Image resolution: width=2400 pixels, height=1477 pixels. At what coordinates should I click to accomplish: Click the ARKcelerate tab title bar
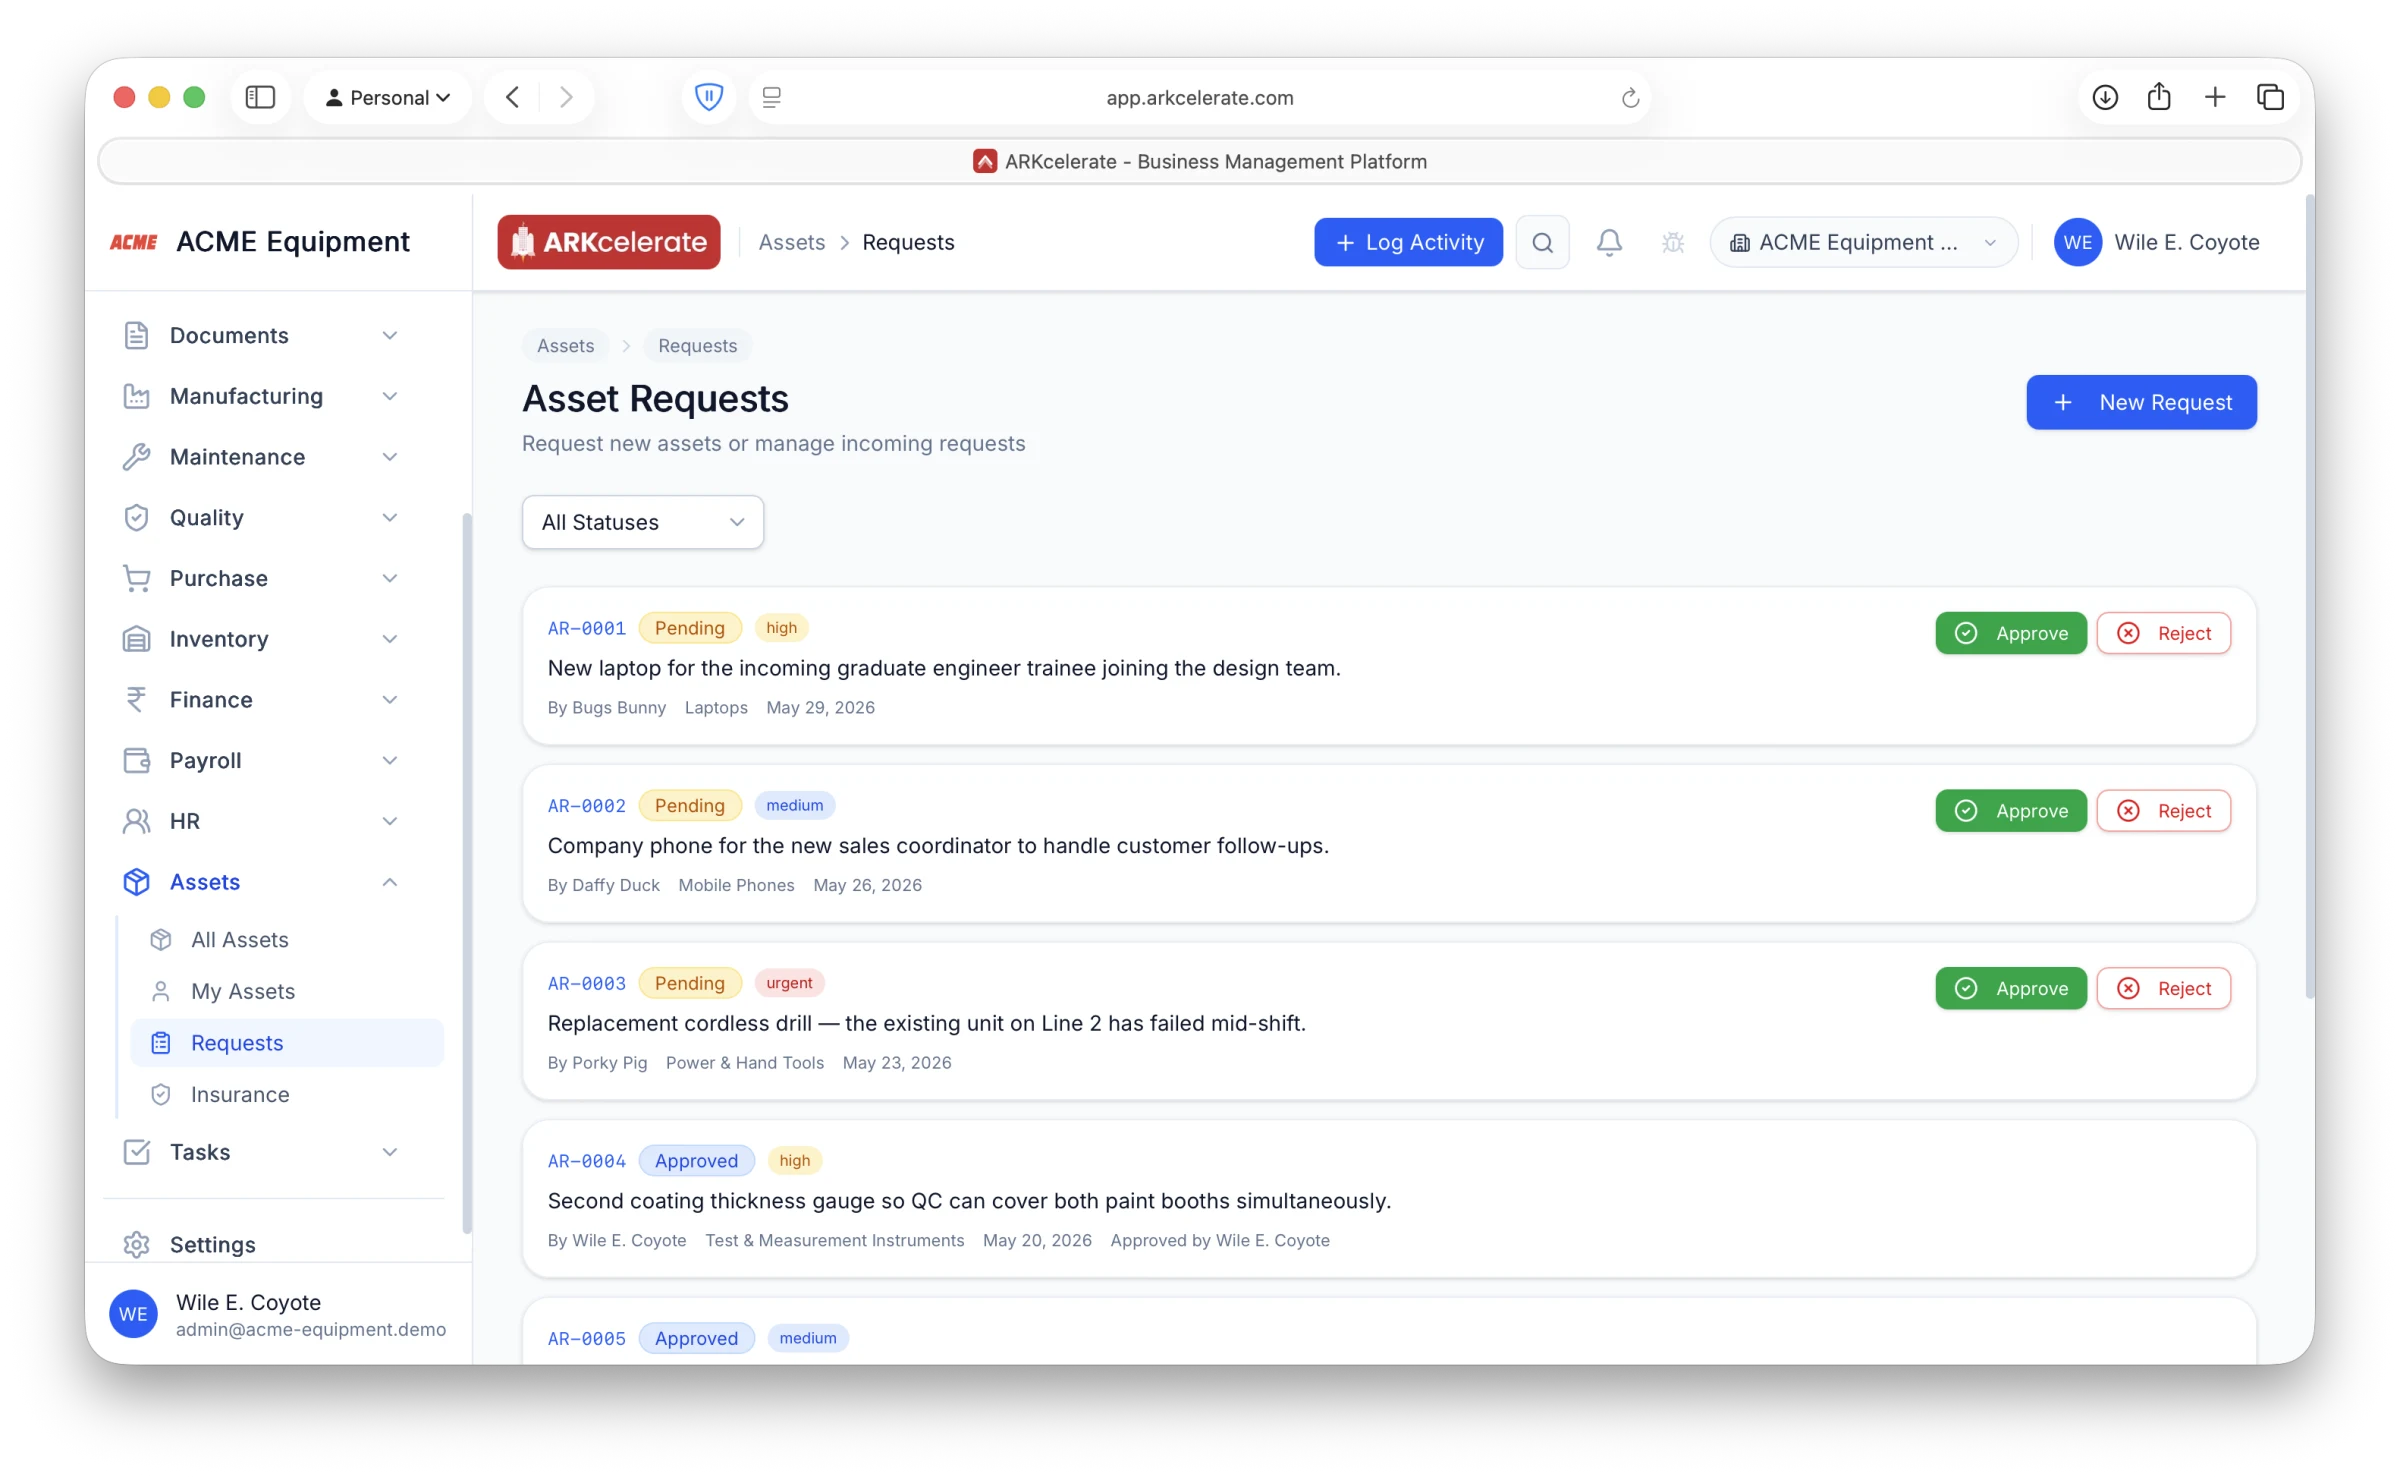1199,161
